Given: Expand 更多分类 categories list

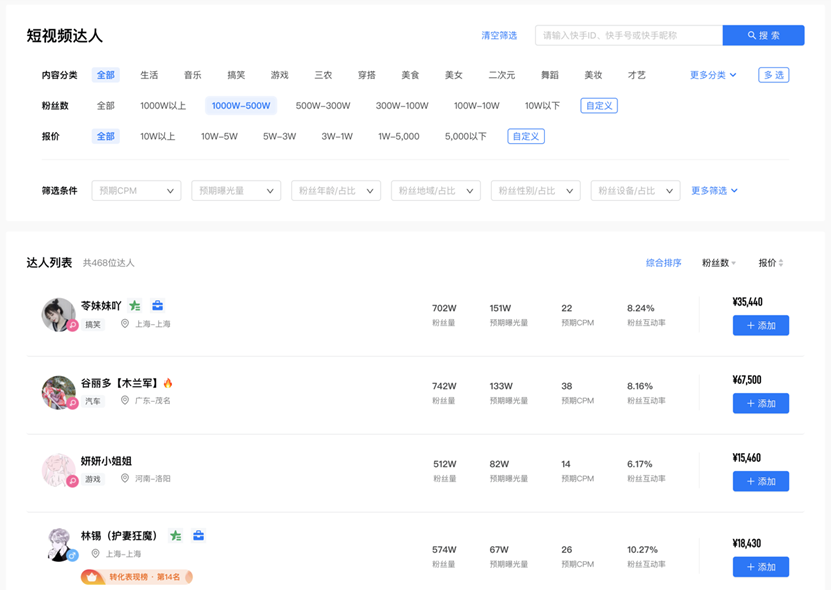Looking at the screenshot, I should (x=713, y=75).
